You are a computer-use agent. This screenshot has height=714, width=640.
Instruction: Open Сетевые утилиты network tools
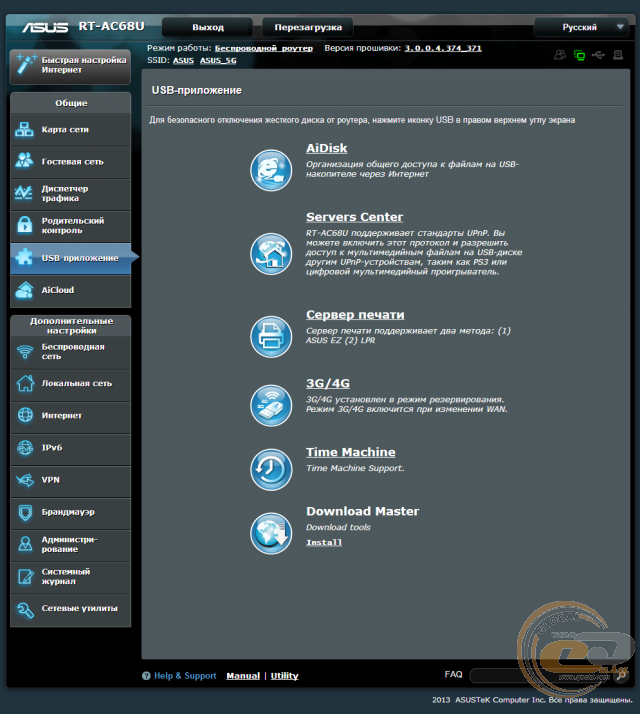pyautogui.click(x=71, y=609)
